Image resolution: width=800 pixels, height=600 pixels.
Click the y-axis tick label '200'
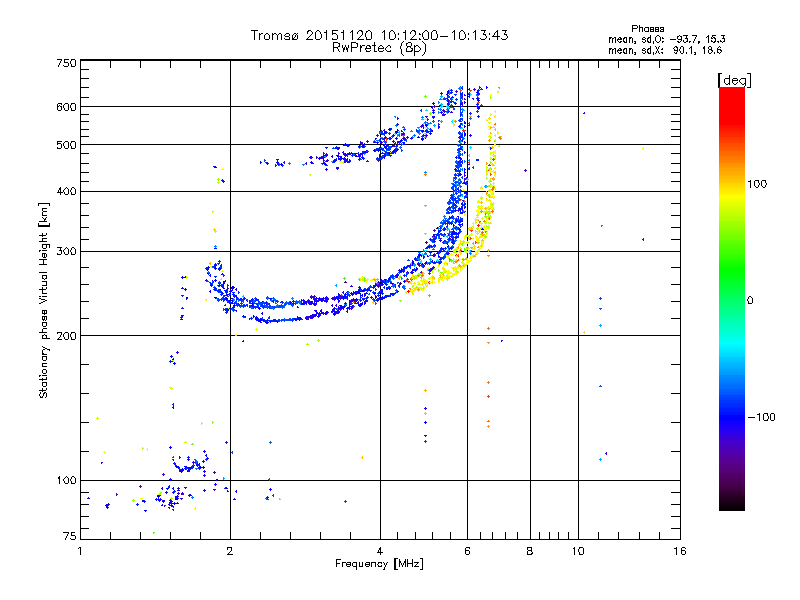[x=66, y=336]
